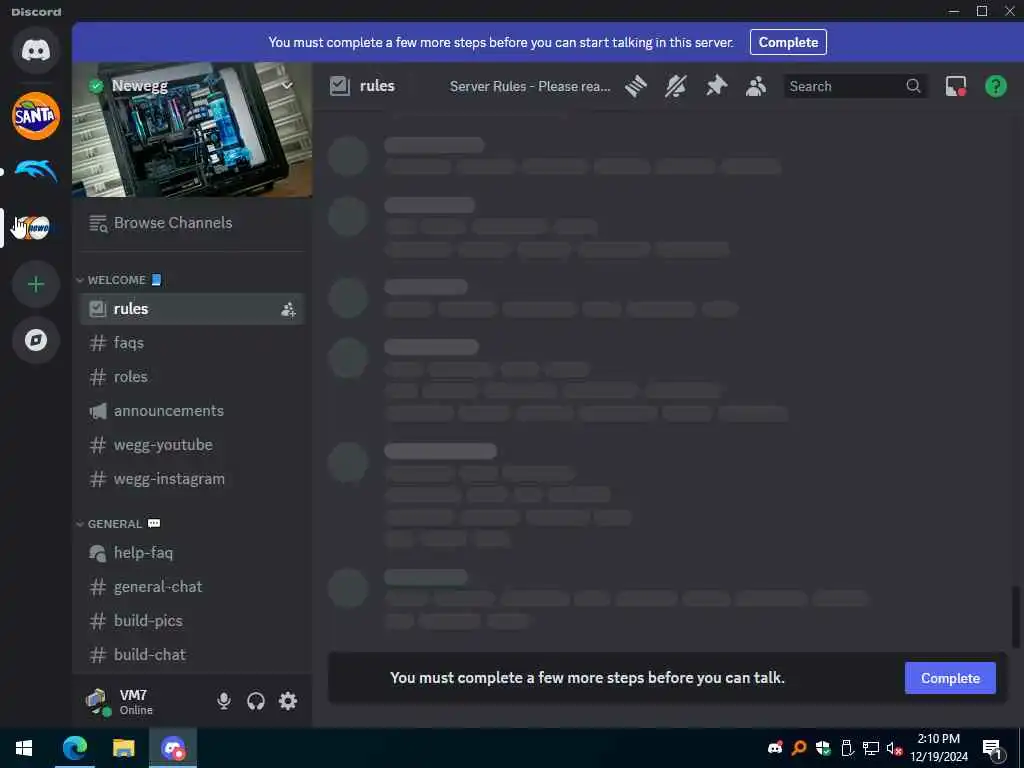The width and height of the screenshot is (1024, 768).
Task: Click Windows Security shield tray icon
Action: point(823,748)
